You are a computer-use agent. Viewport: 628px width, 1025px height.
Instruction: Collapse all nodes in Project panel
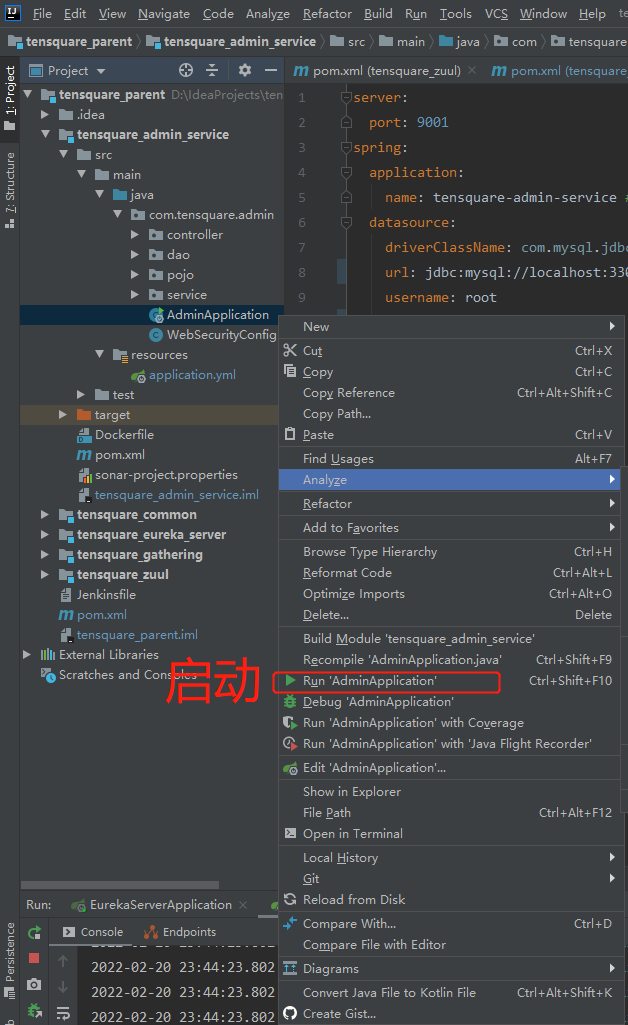212,71
